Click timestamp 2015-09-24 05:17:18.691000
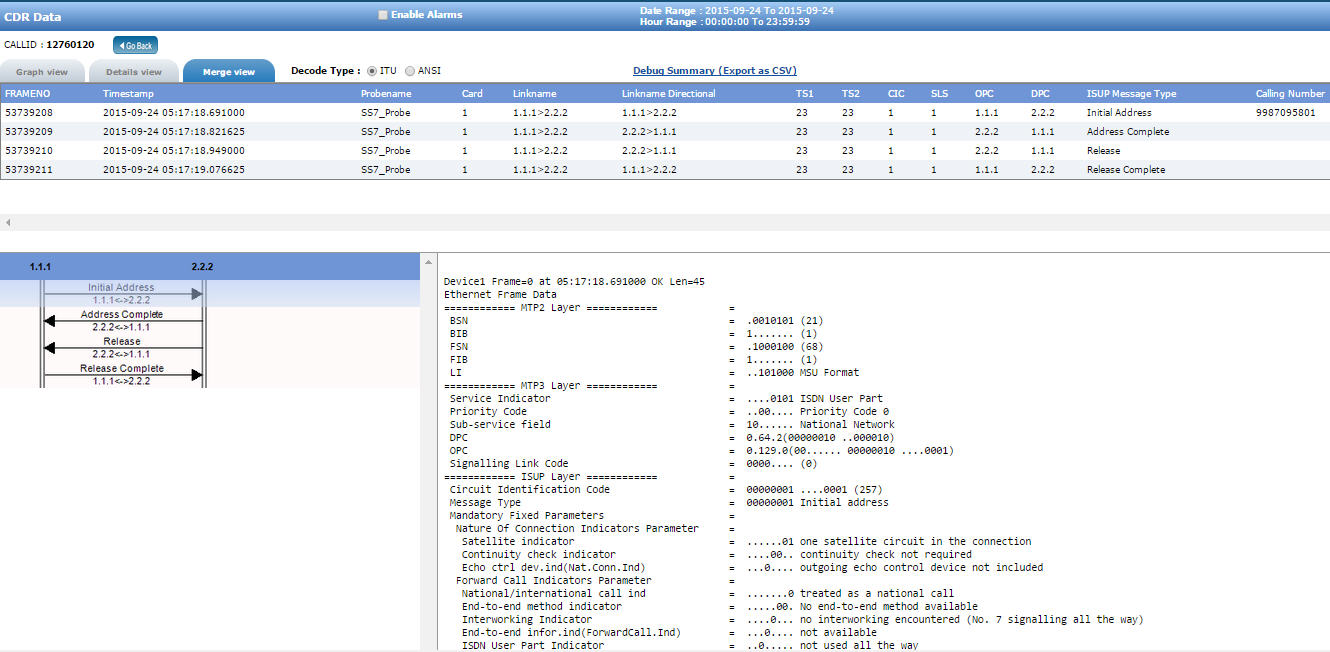 click(x=174, y=113)
